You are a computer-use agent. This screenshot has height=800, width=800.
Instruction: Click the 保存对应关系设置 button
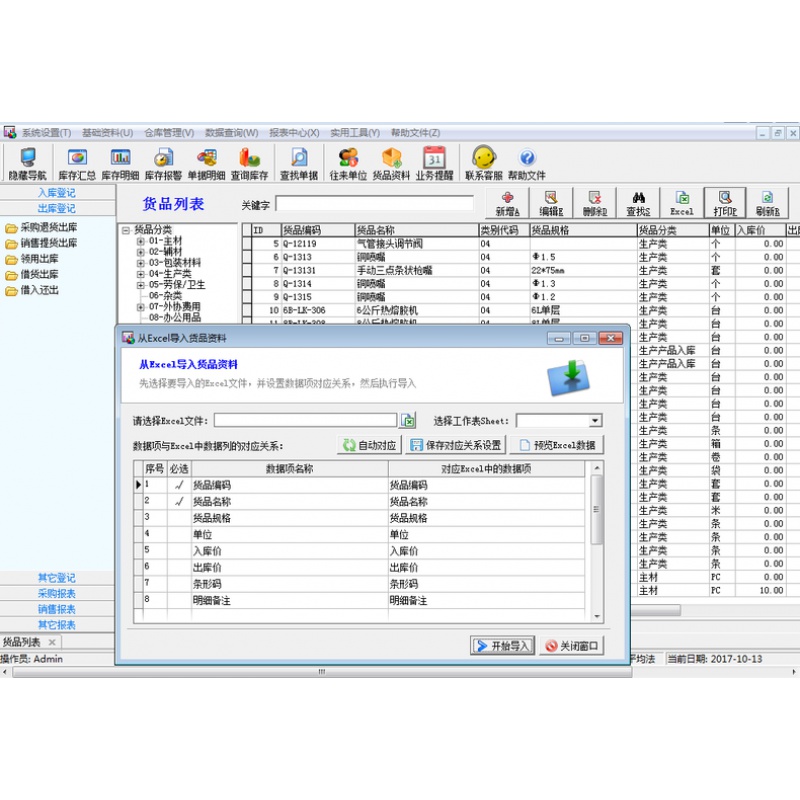(x=456, y=445)
